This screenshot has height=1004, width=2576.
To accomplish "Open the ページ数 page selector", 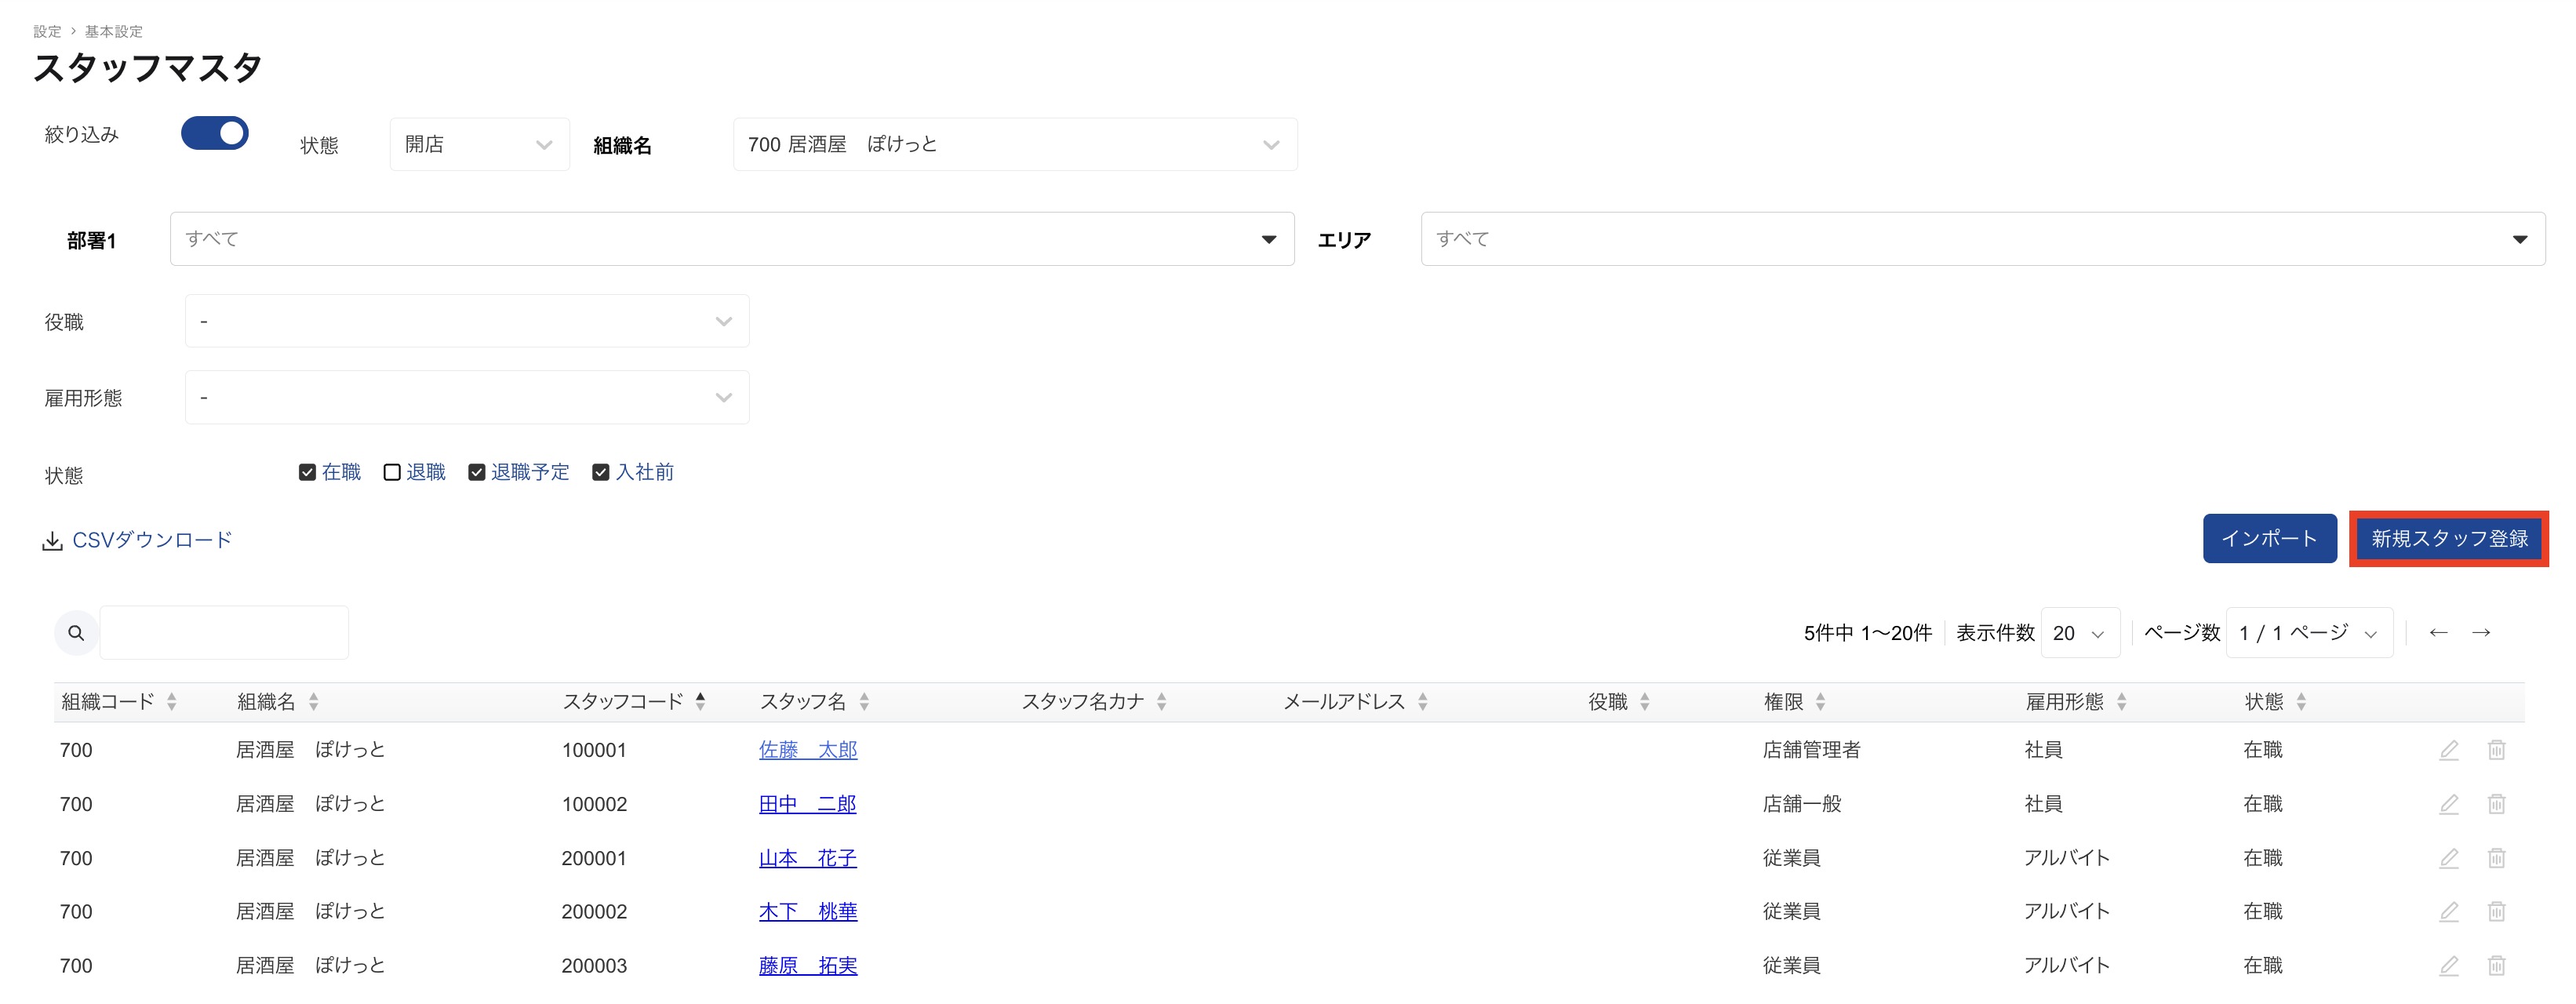I will [2309, 633].
